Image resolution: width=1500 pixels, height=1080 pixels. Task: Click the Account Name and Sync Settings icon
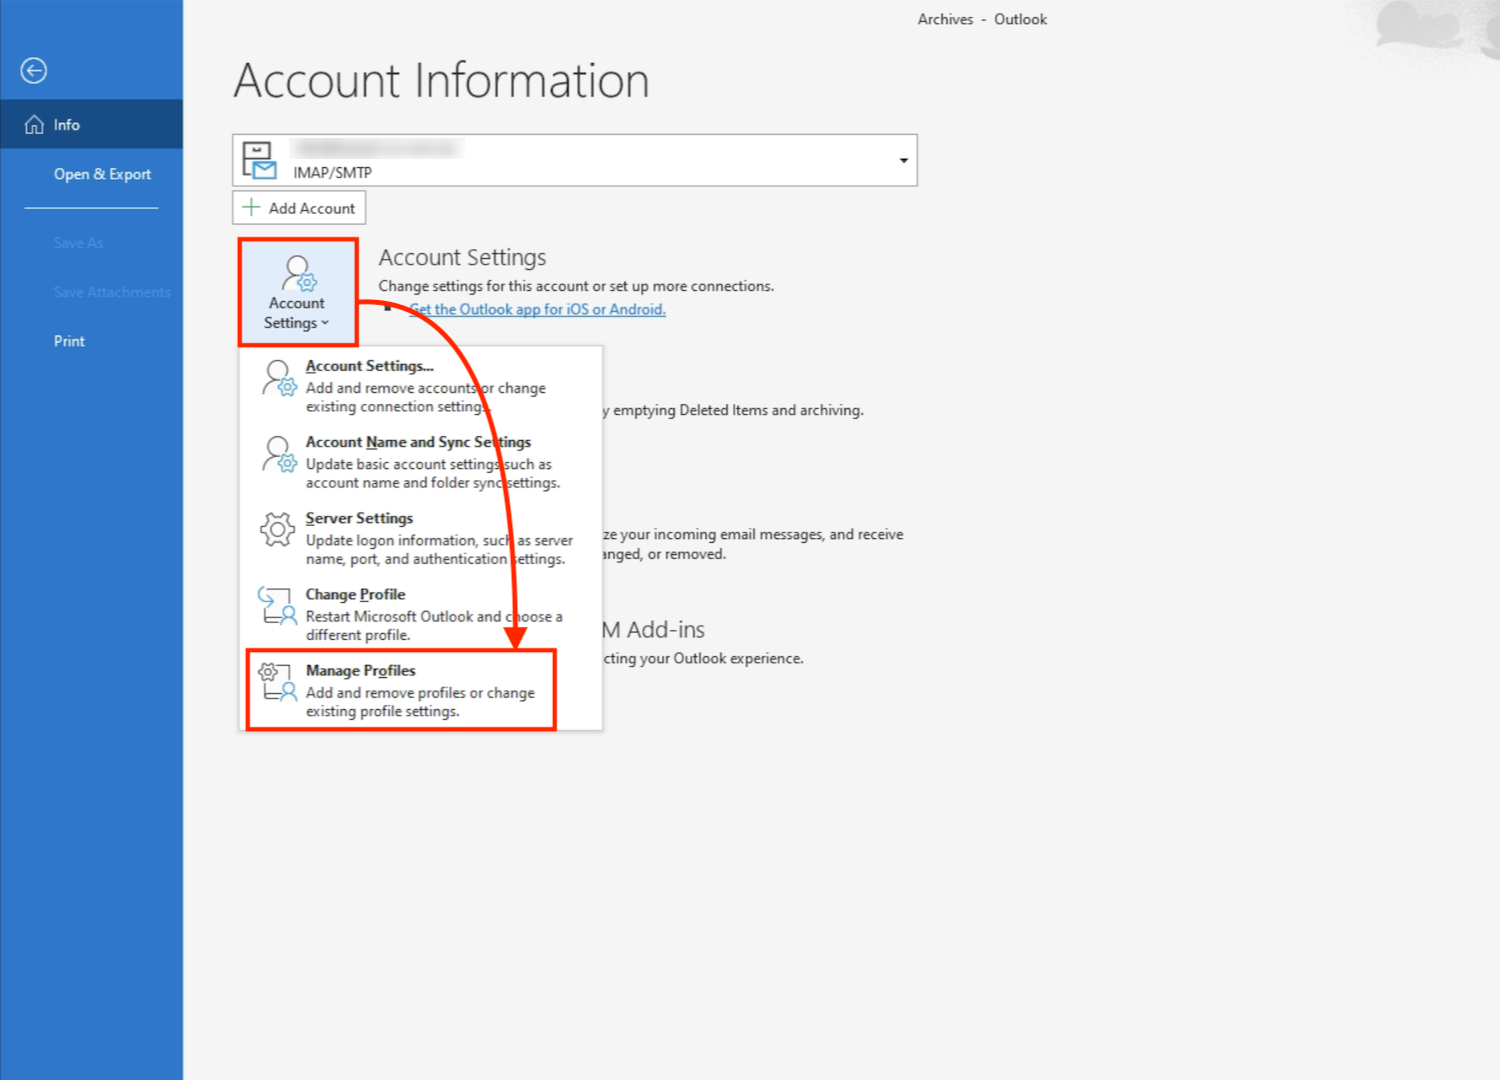coord(278,453)
